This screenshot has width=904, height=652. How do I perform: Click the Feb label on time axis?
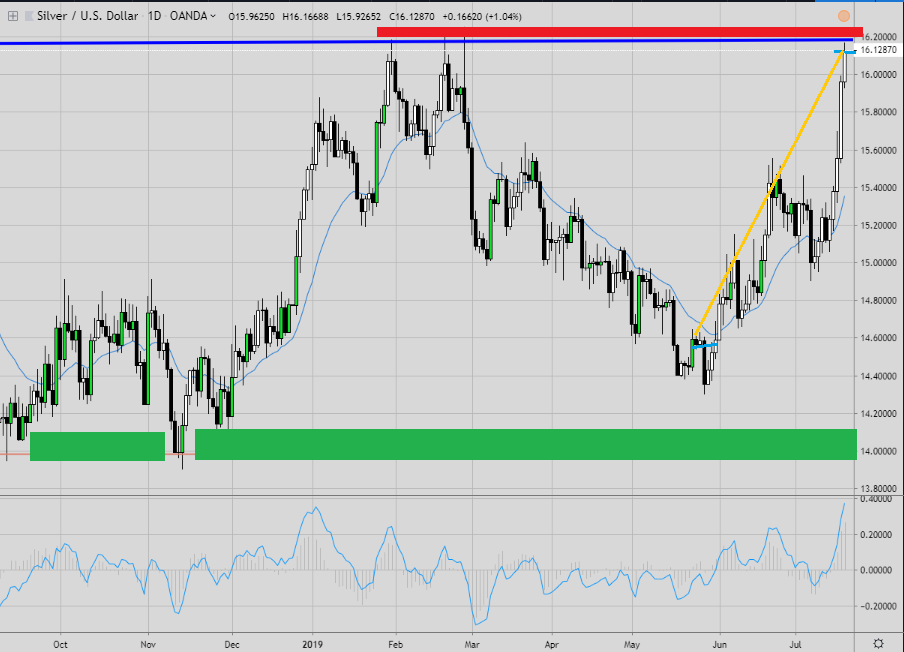click(396, 644)
